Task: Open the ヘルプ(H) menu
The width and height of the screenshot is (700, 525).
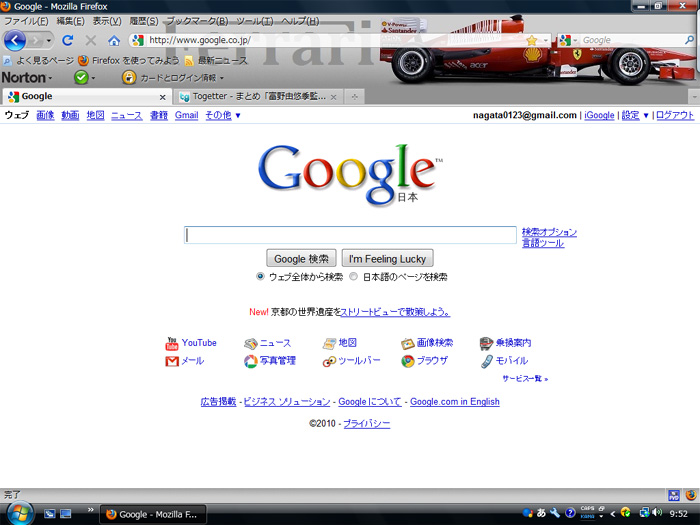Action: coord(300,21)
